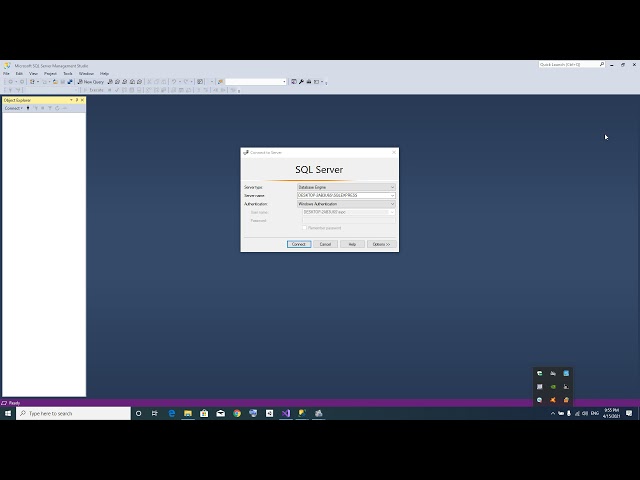
Task: Click the NVIDIA icon in tray overflow
Action: (x=553, y=387)
